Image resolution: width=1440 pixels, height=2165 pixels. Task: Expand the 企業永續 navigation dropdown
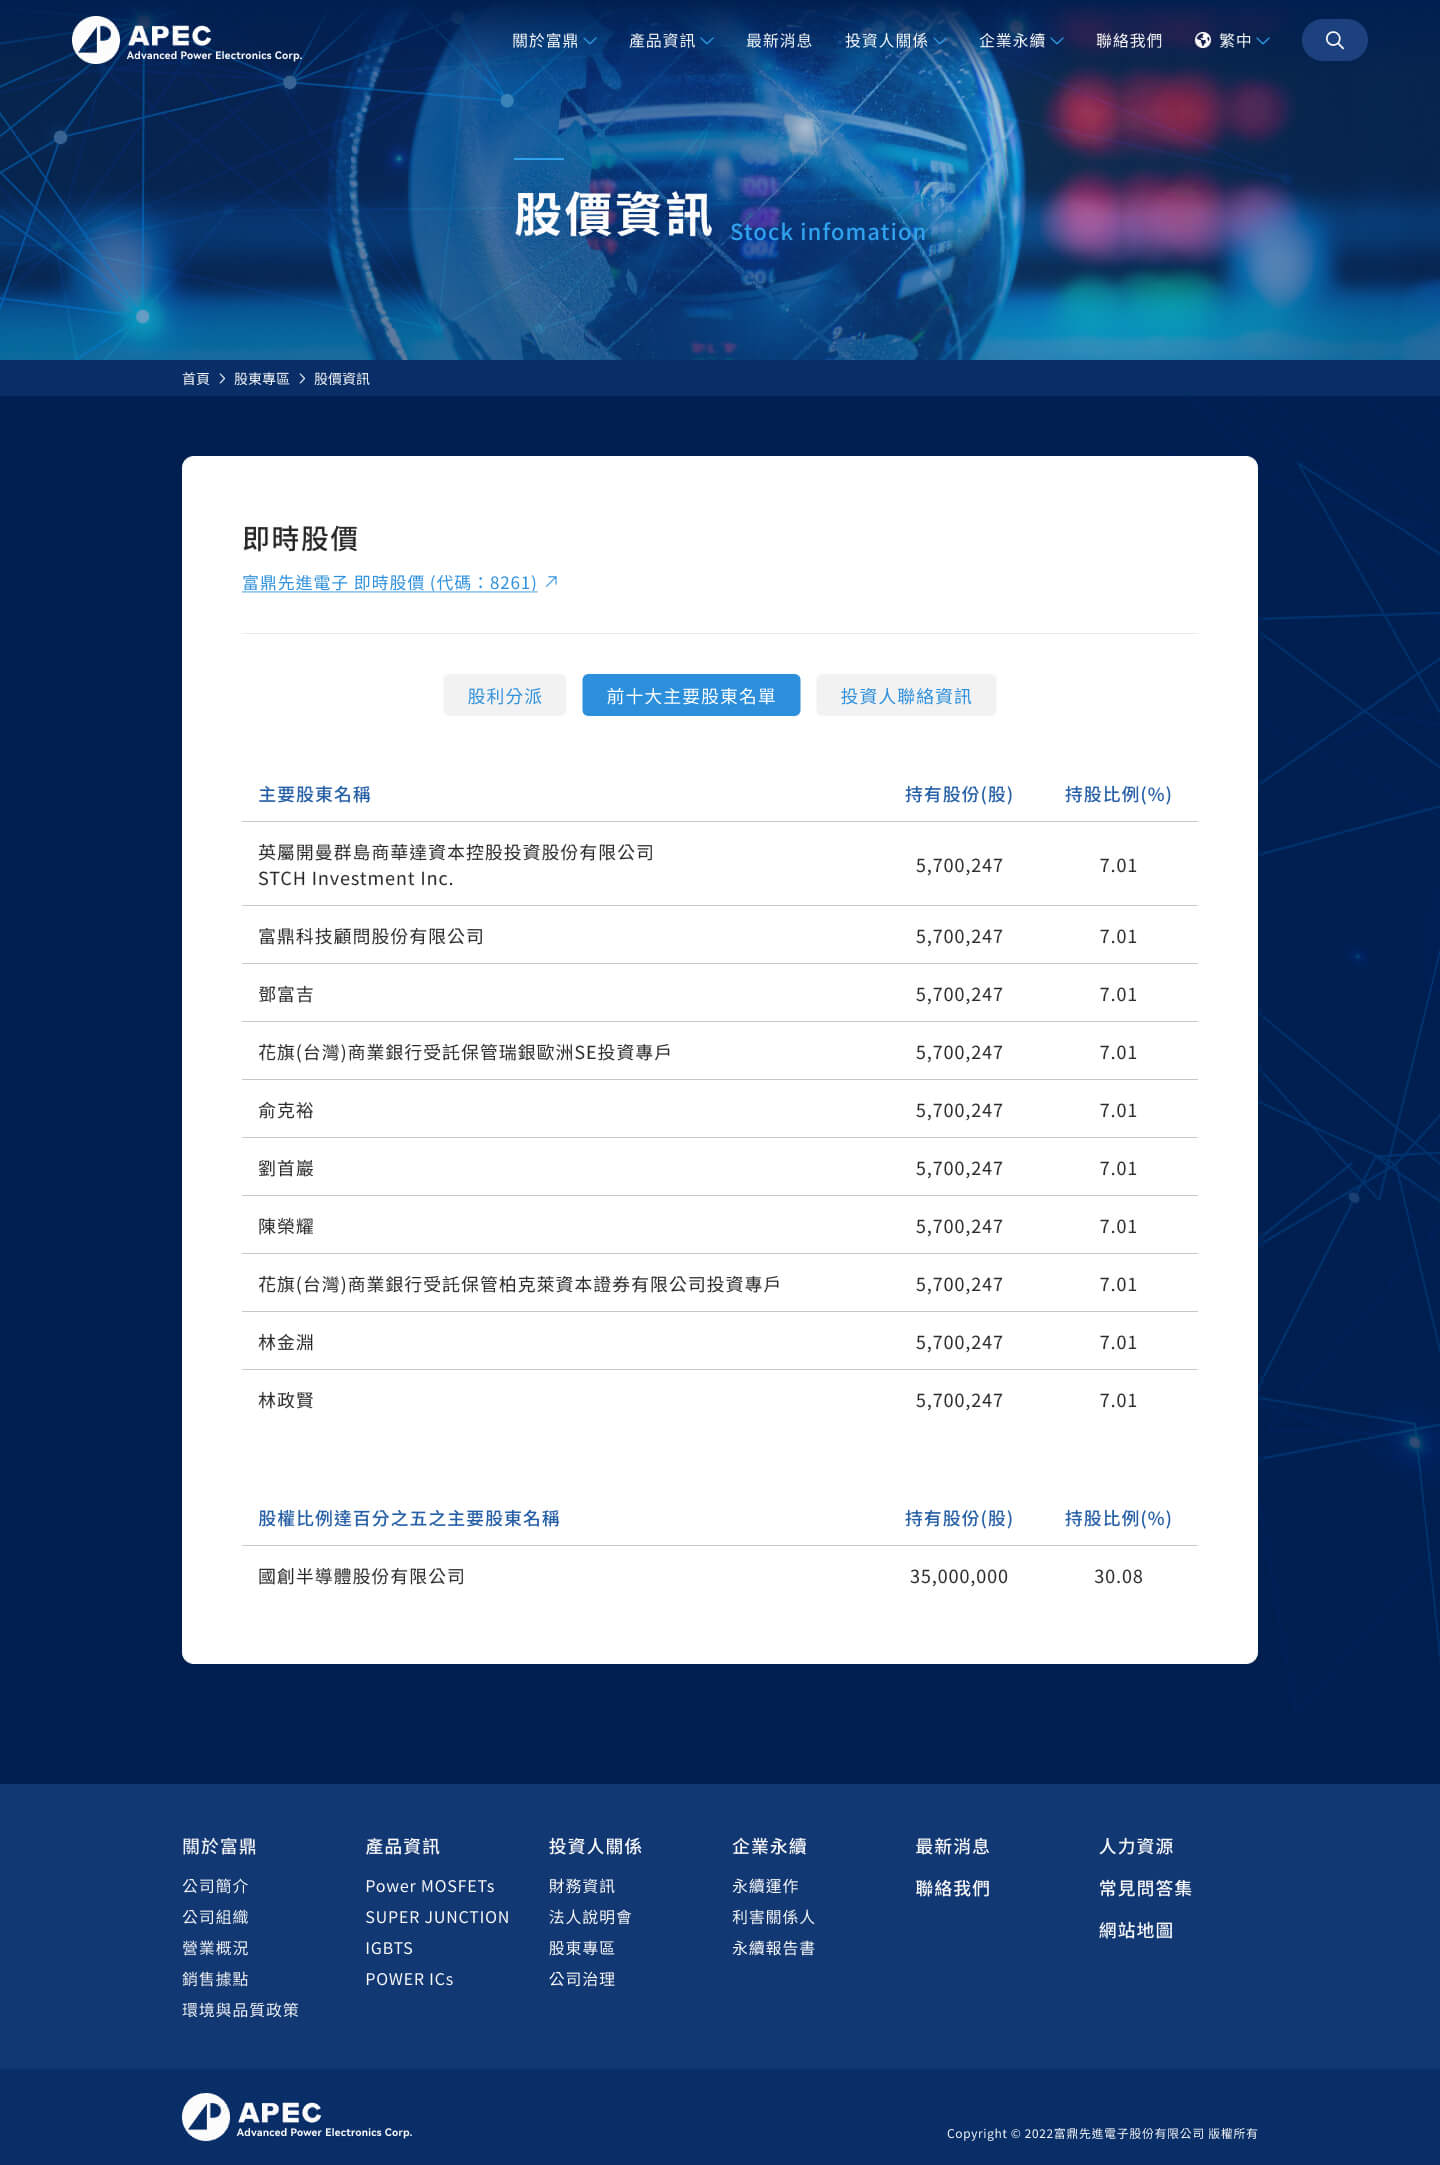(1021, 40)
